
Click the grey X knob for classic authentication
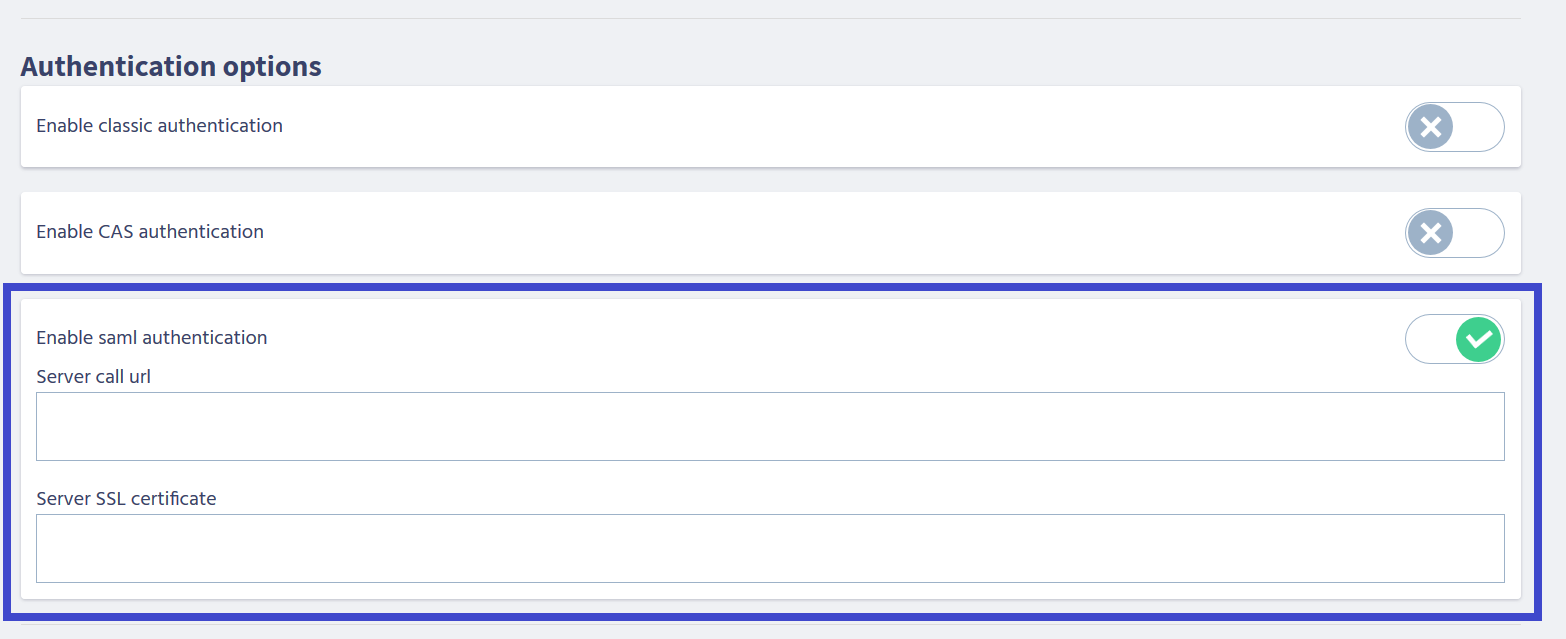click(x=1431, y=127)
